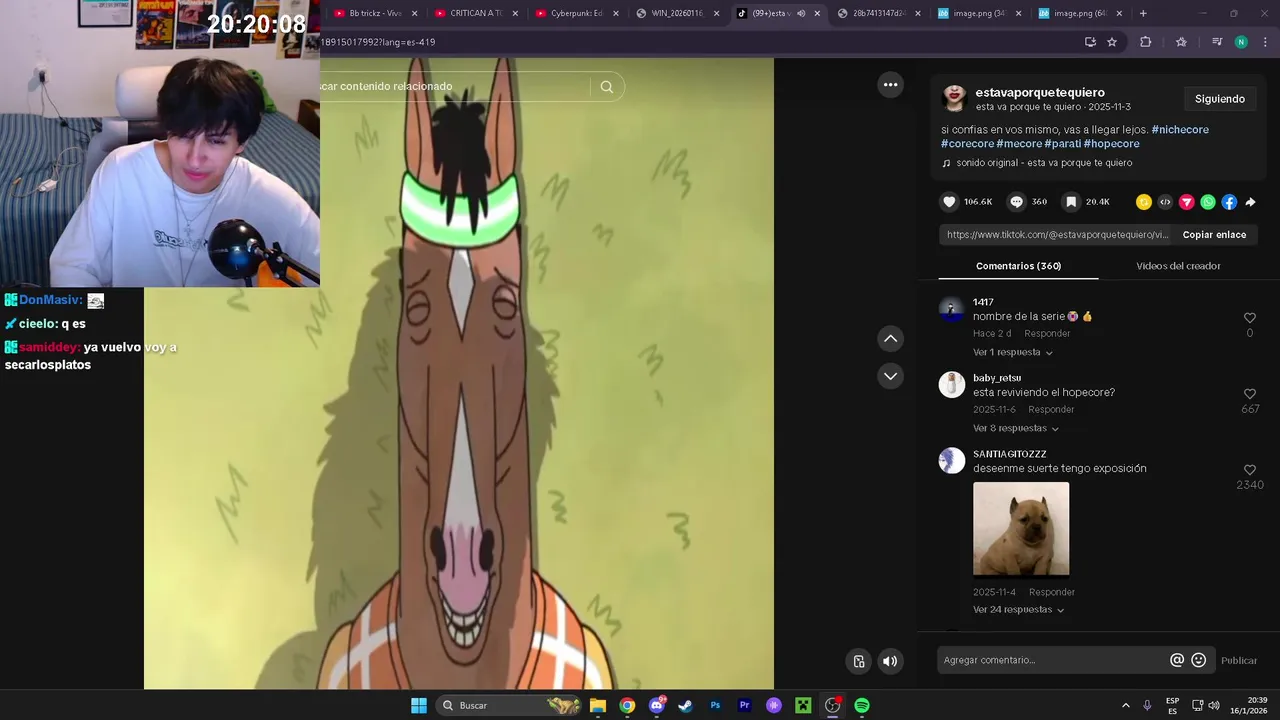This screenshot has width=1280, height=720.
Task: Open creator avatar next to estavaporquetequiero
Action: (954, 98)
